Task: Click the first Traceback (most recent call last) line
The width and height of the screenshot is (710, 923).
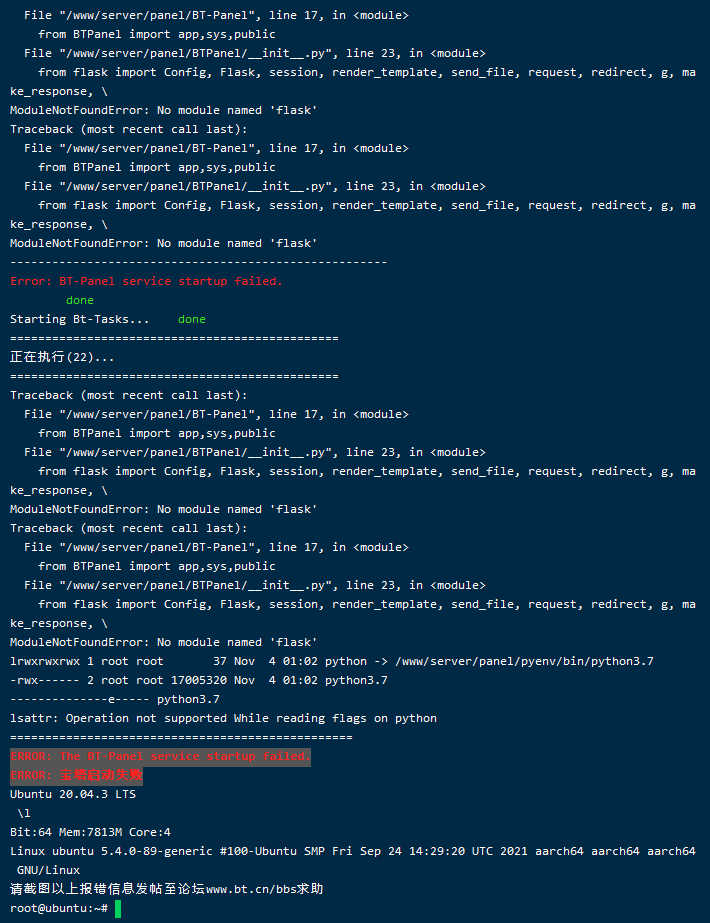Action: [x=129, y=130]
